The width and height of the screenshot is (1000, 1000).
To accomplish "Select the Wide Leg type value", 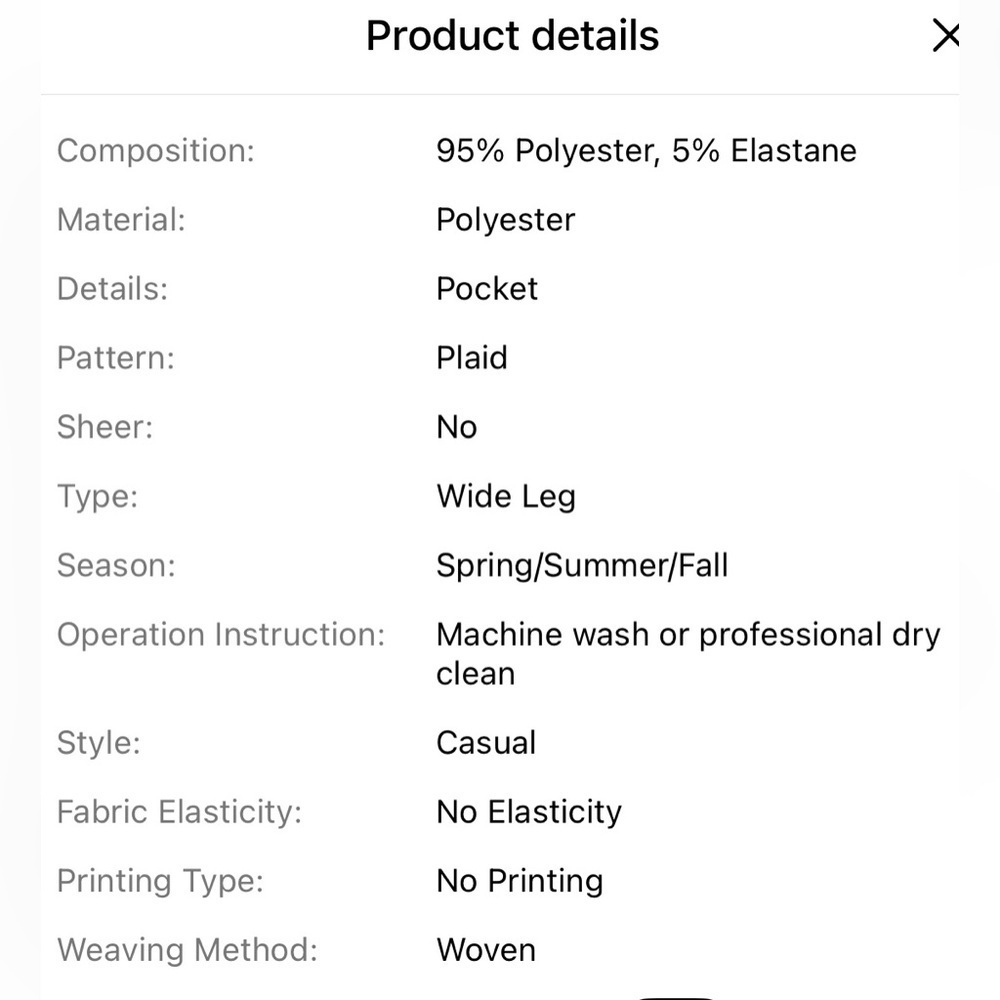I will 506,497.
